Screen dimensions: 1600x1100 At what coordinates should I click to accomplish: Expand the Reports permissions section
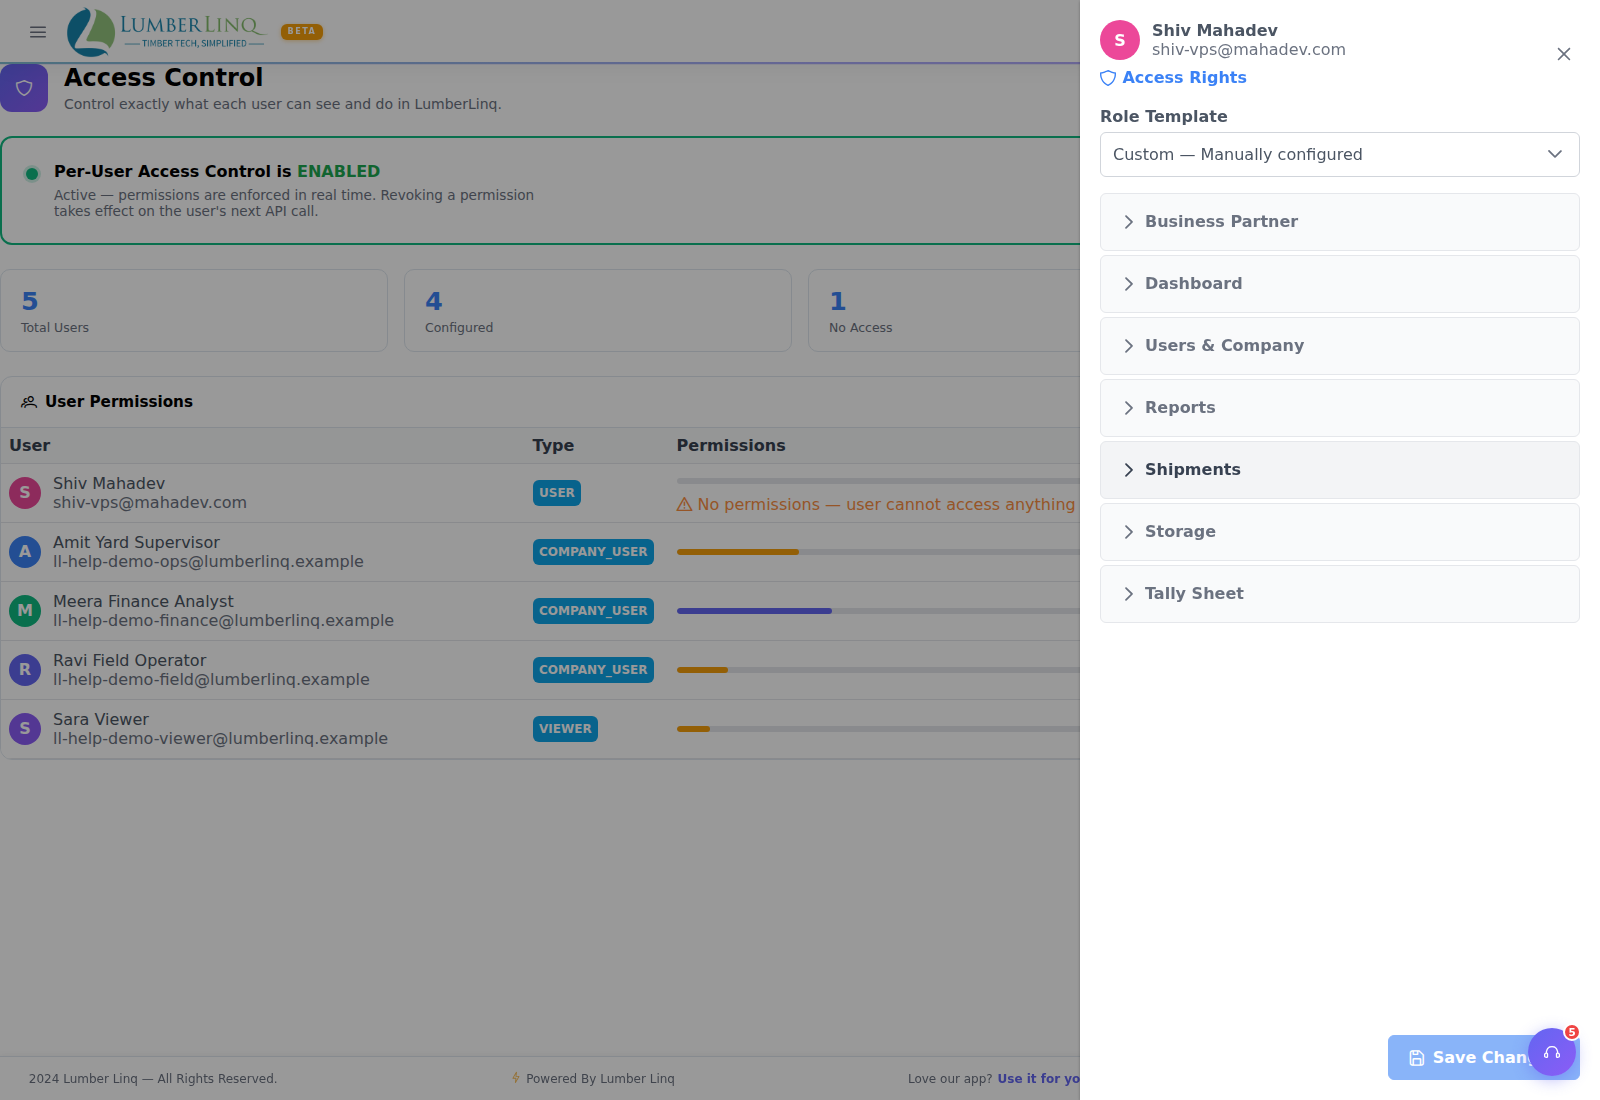click(1340, 408)
